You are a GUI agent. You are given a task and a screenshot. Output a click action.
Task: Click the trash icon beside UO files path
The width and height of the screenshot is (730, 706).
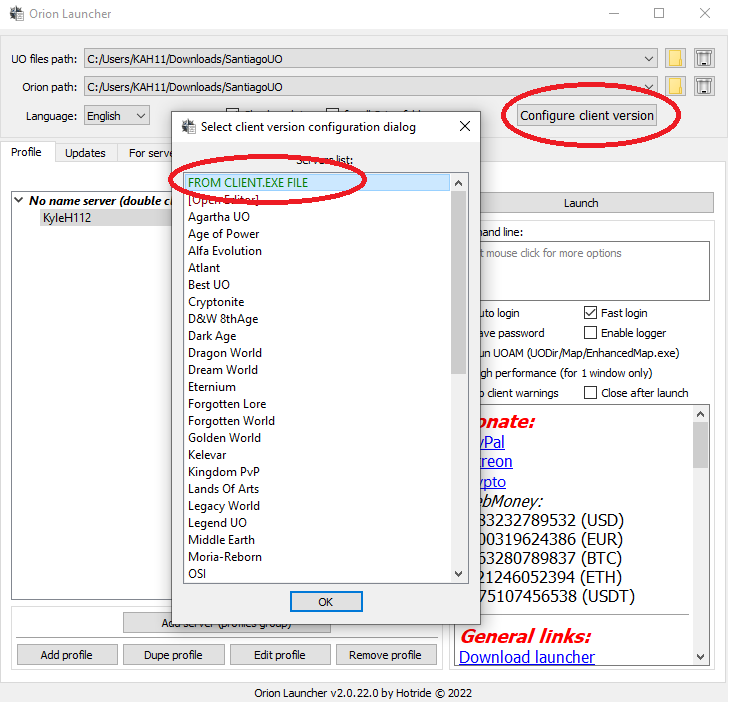click(704, 58)
